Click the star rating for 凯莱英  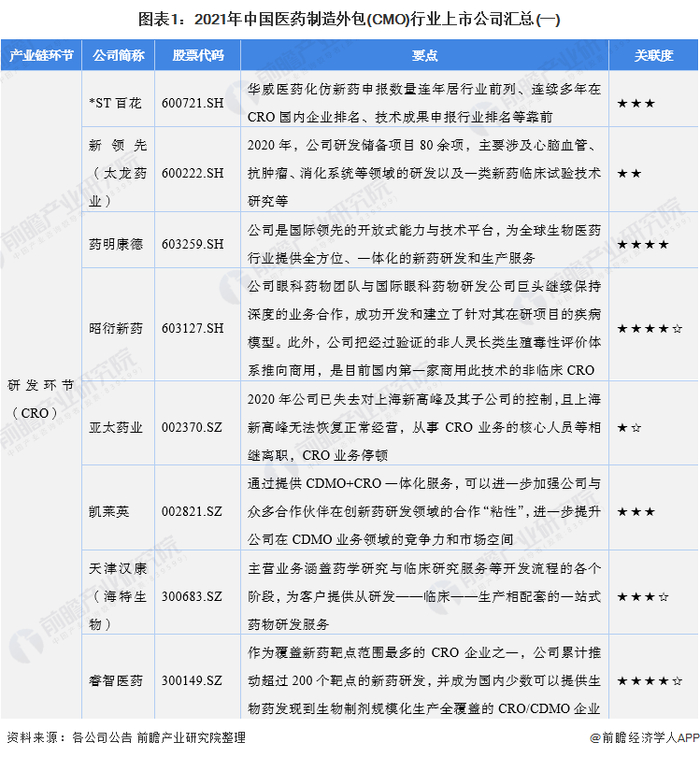point(636,512)
